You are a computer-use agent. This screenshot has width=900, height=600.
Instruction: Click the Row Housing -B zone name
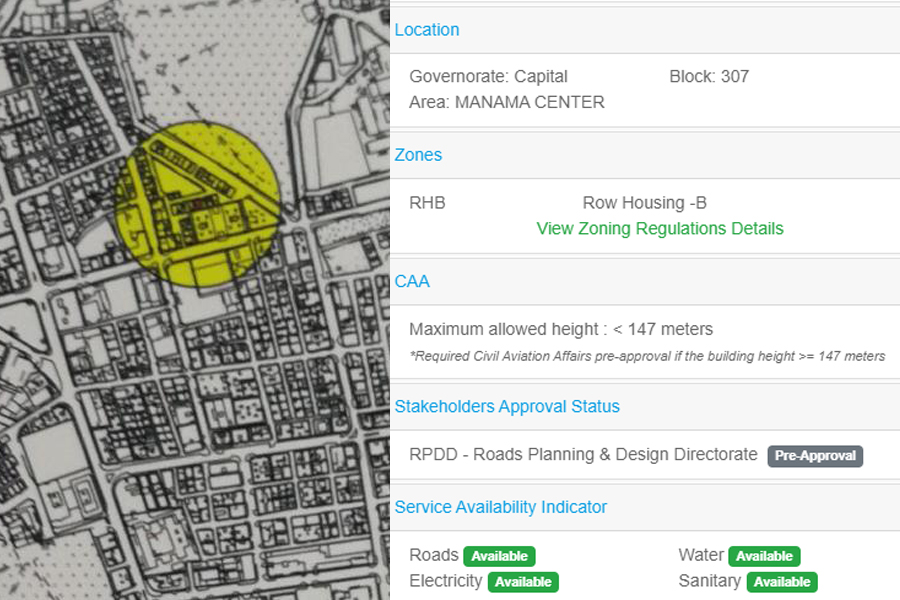click(644, 203)
